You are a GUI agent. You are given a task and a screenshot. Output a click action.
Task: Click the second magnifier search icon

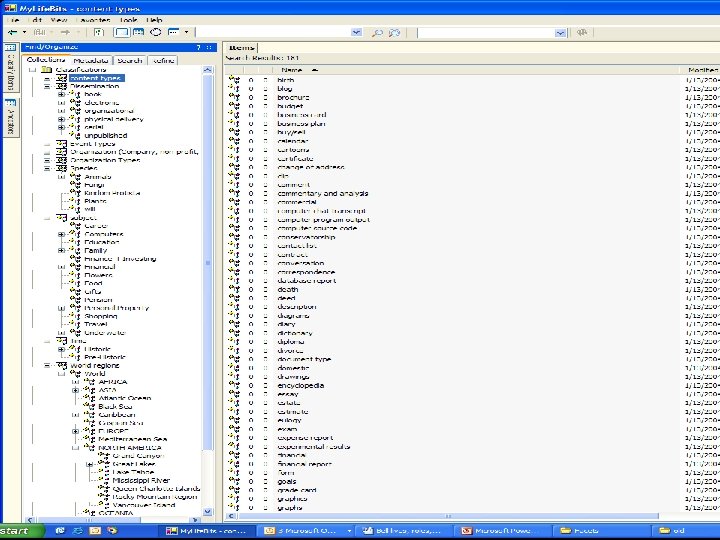394,33
